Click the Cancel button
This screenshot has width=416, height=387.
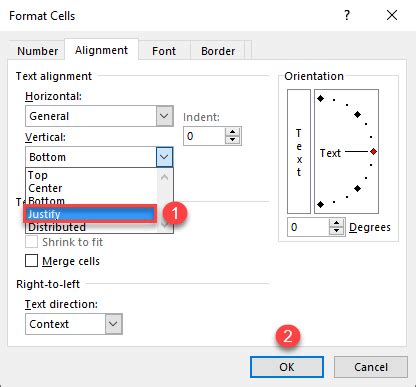(x=371, y=367)
